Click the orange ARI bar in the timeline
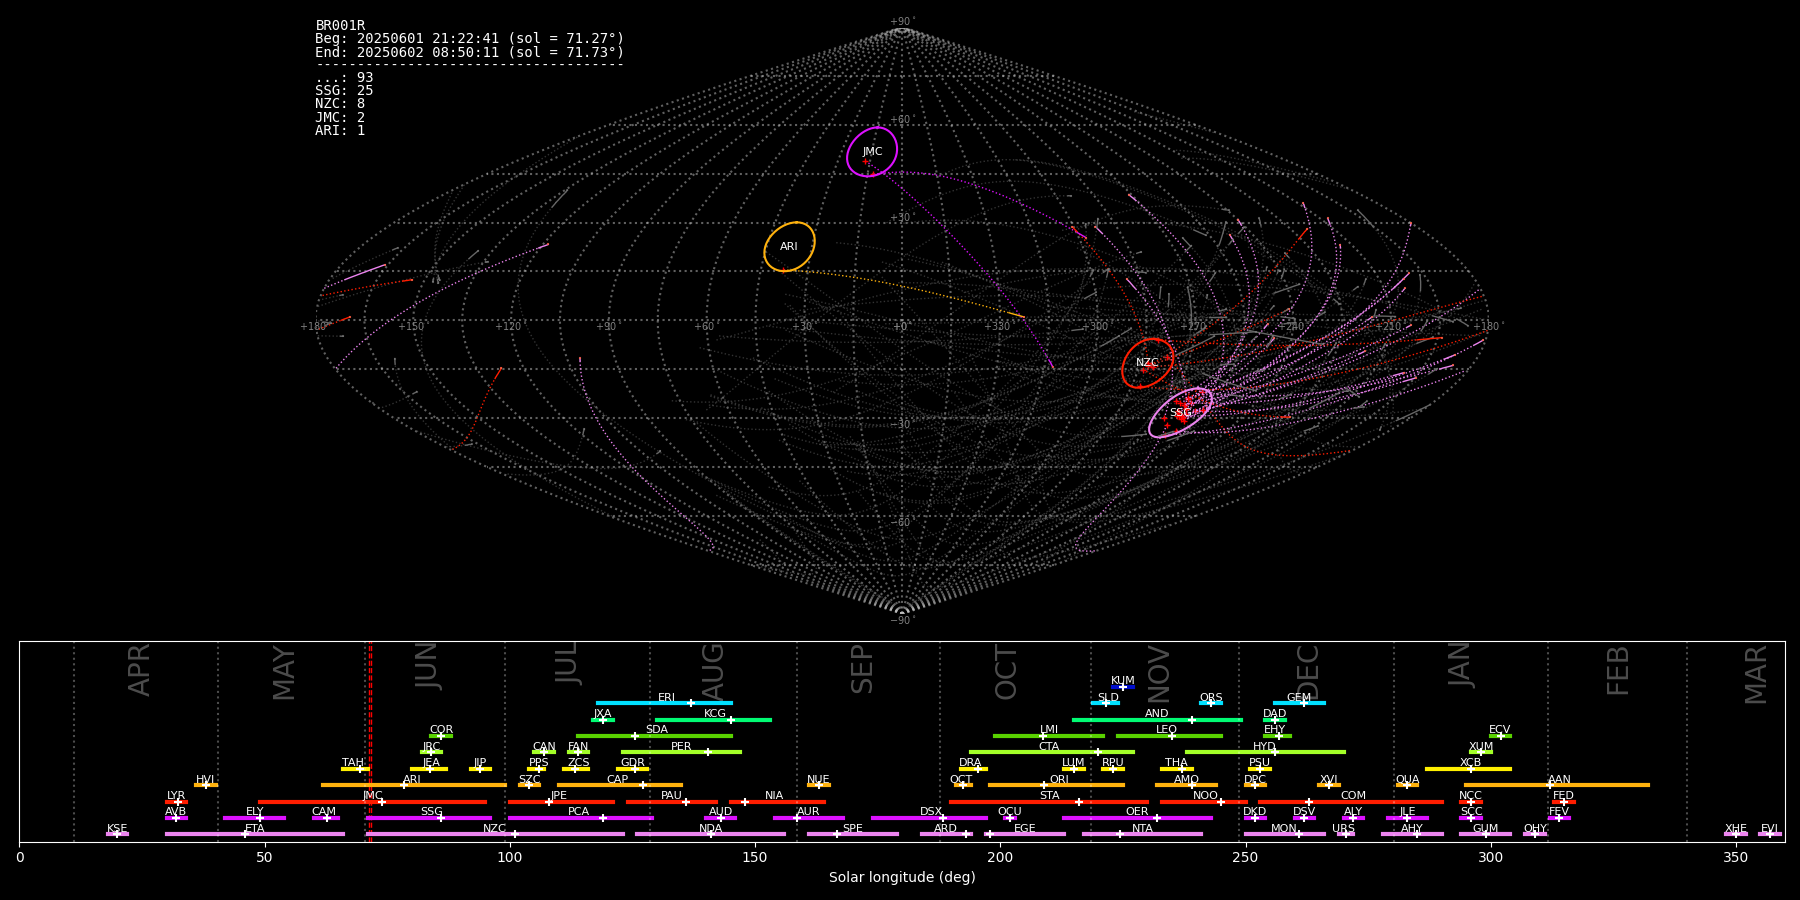 414,785
